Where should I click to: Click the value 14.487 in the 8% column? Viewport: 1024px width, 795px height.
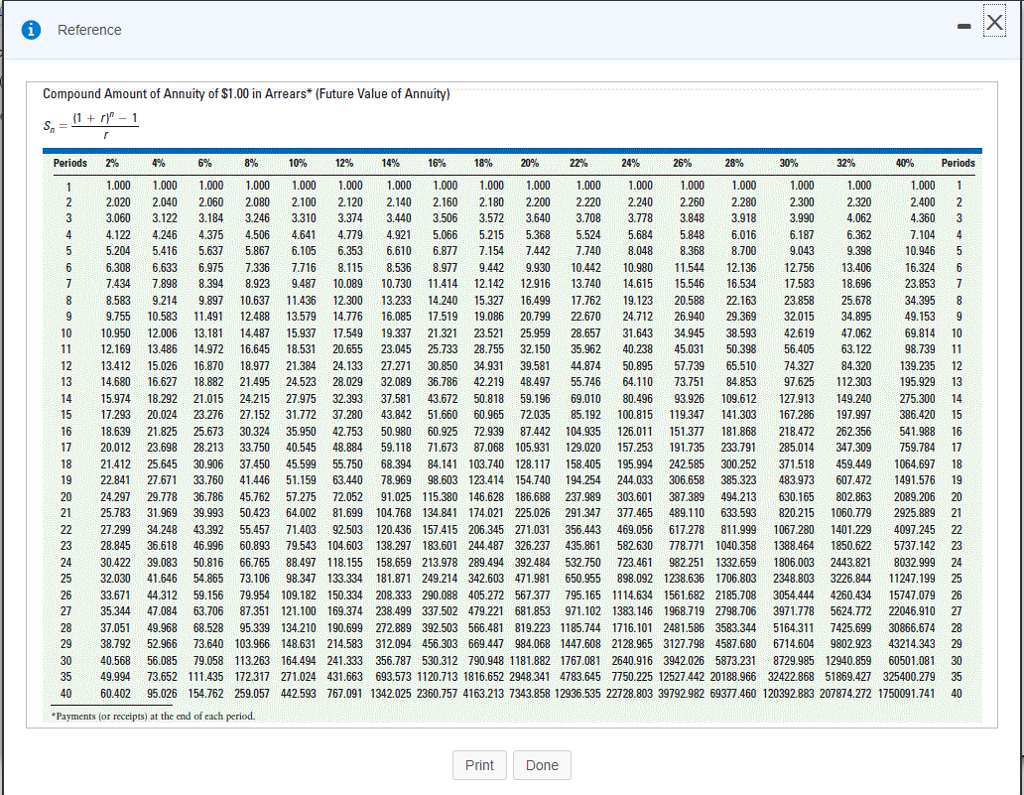[x=255, y=333]
